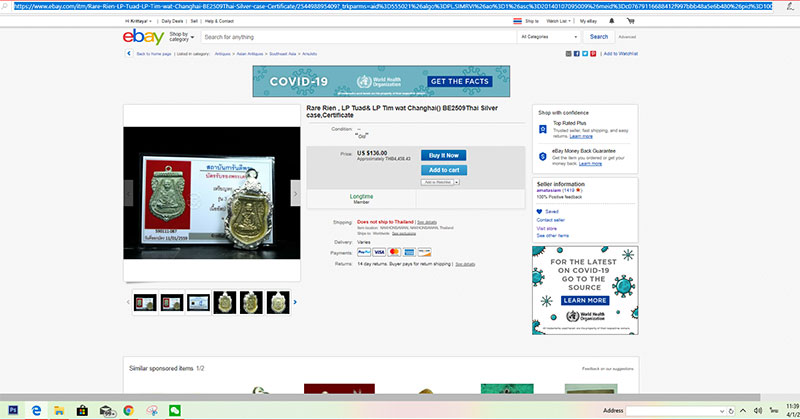Click the Thailand flag Ship to icon
The width and height of the screenshot is (800, 420).
(517, 20)
